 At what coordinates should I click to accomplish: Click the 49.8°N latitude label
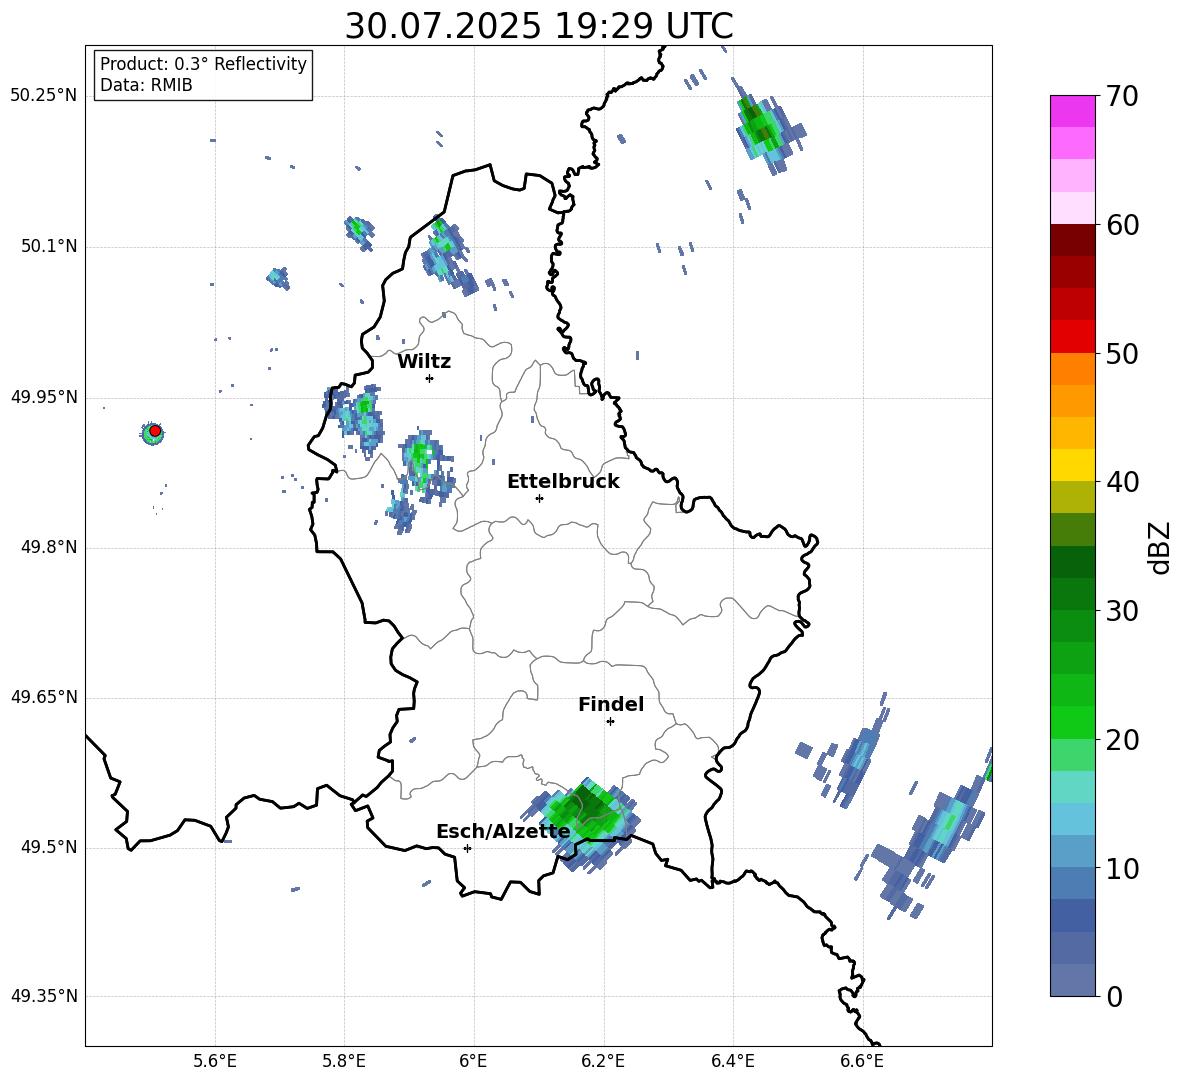click(48, 547)
